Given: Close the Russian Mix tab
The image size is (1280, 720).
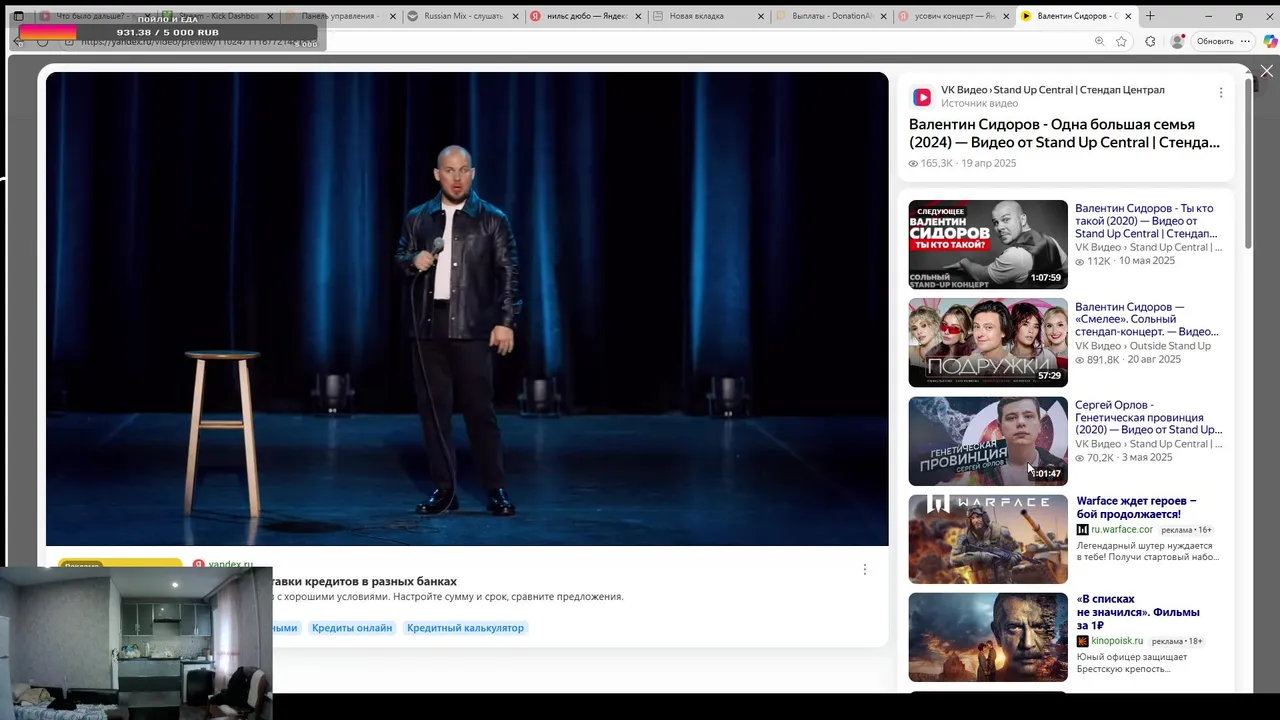Looking at the screenshot, I should coord(515,16).
